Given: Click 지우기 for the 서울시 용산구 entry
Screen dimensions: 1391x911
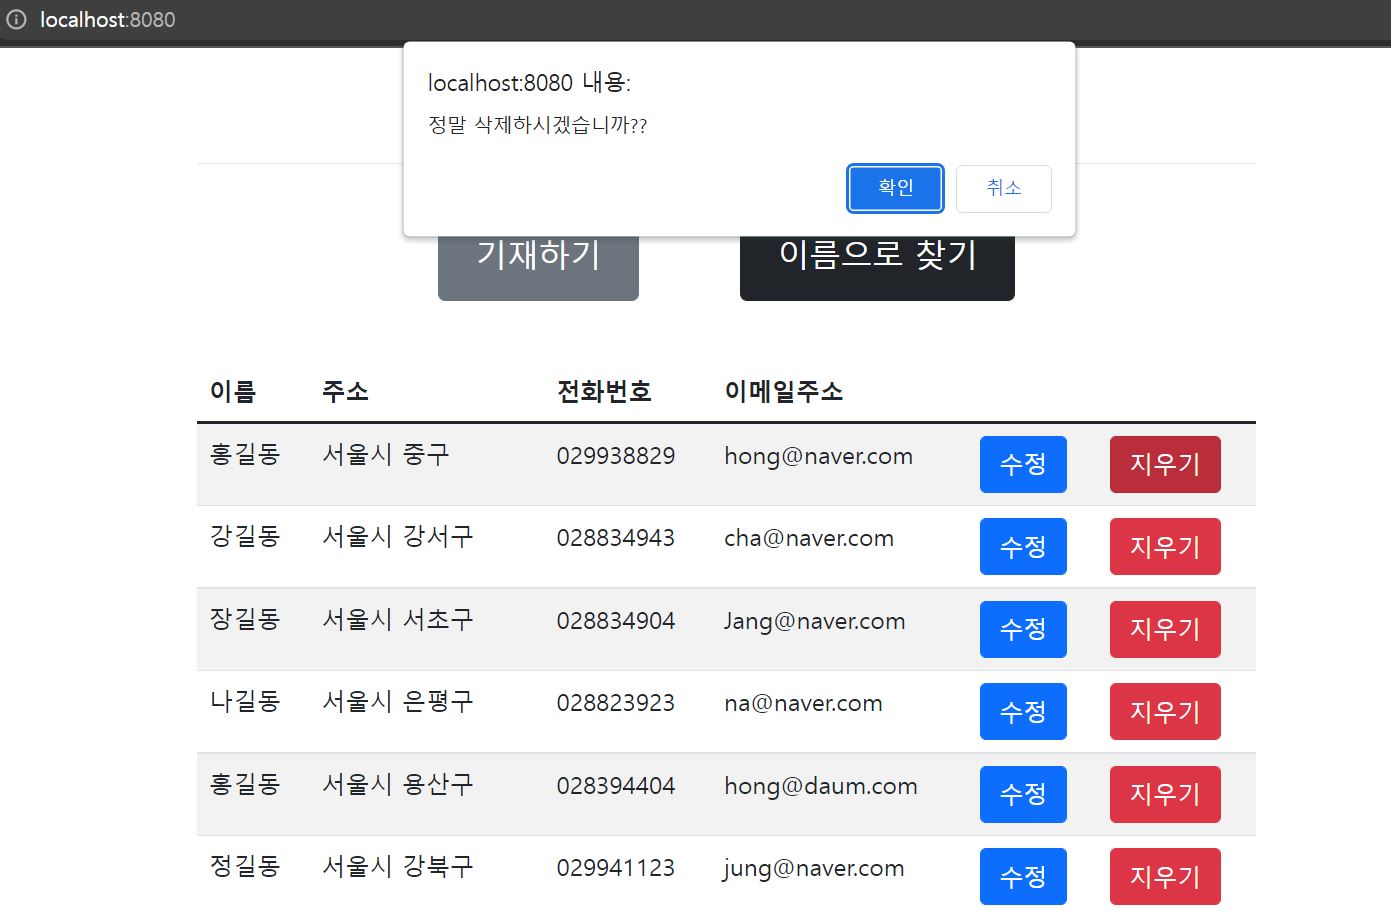Looking at the screenshot, I should (x=1164, y=793).
